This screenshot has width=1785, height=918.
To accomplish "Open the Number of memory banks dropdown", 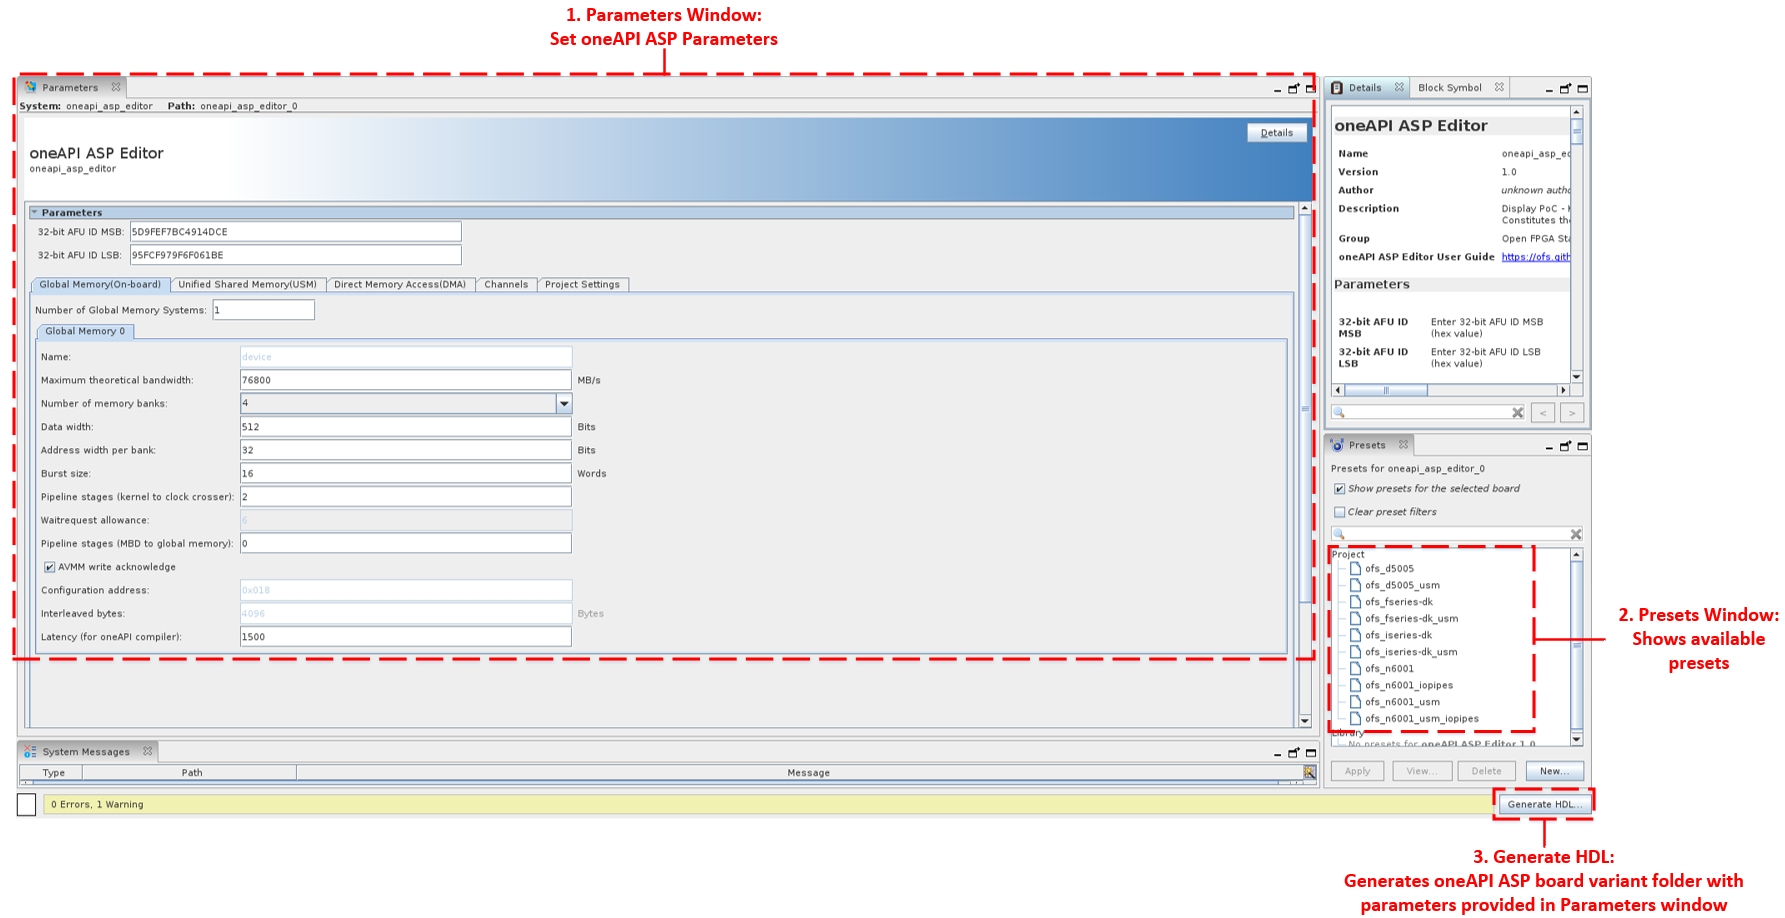I will [564, 404].
